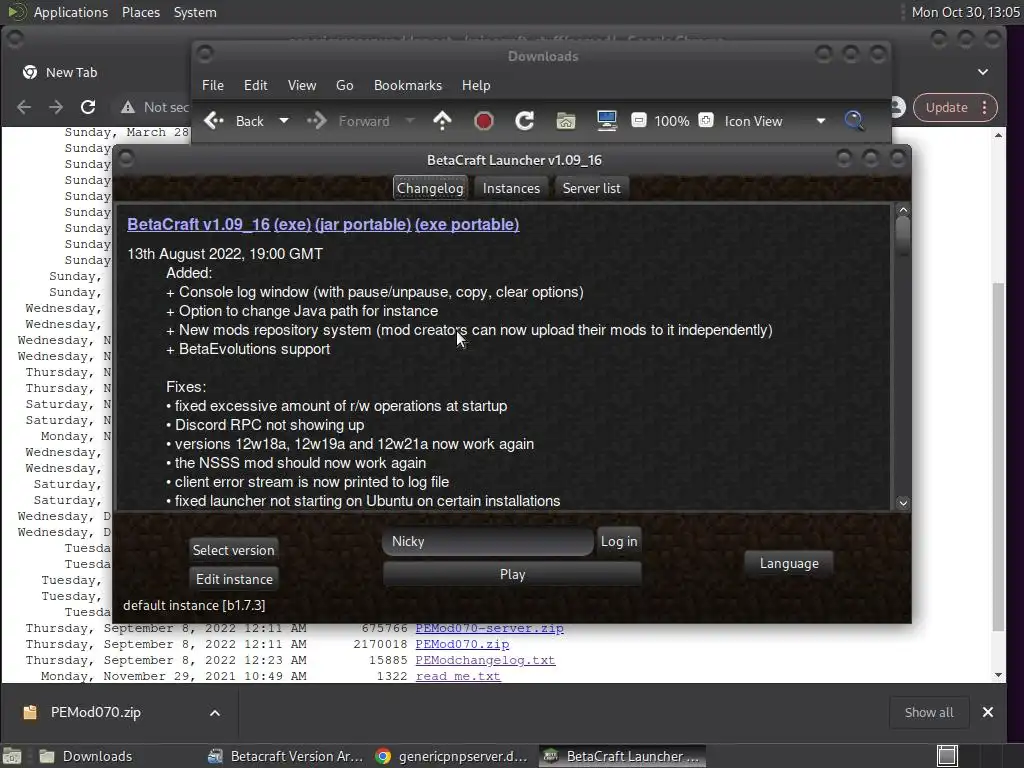
Task: Open the Places menu
Action: (x=140, y=12)
